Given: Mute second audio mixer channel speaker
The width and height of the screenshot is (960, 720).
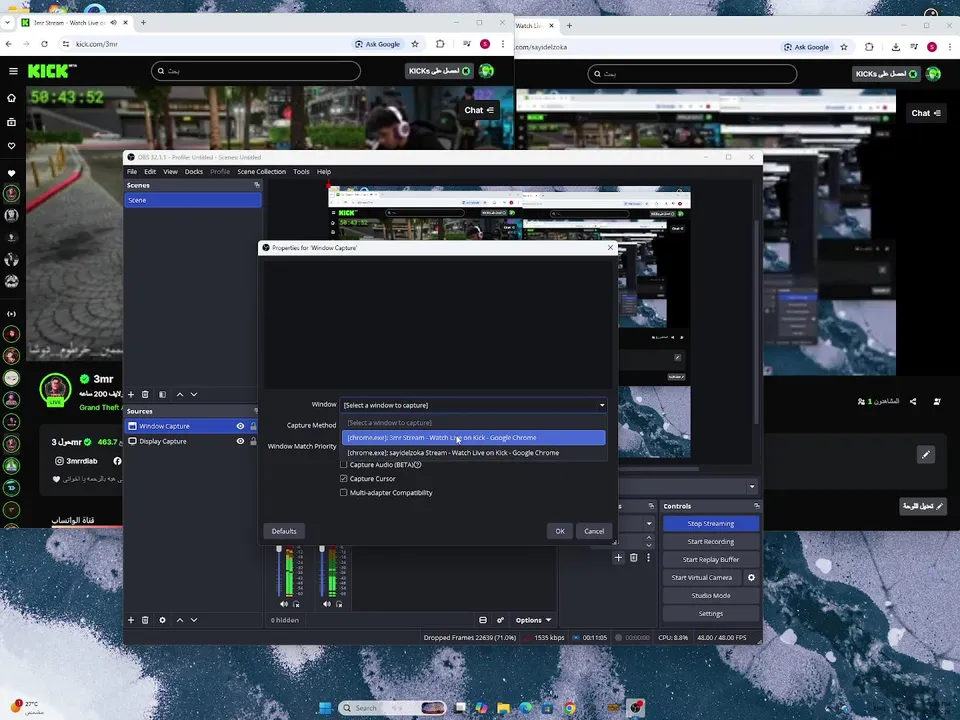Looking at the screenshot, I should (326, 604).
